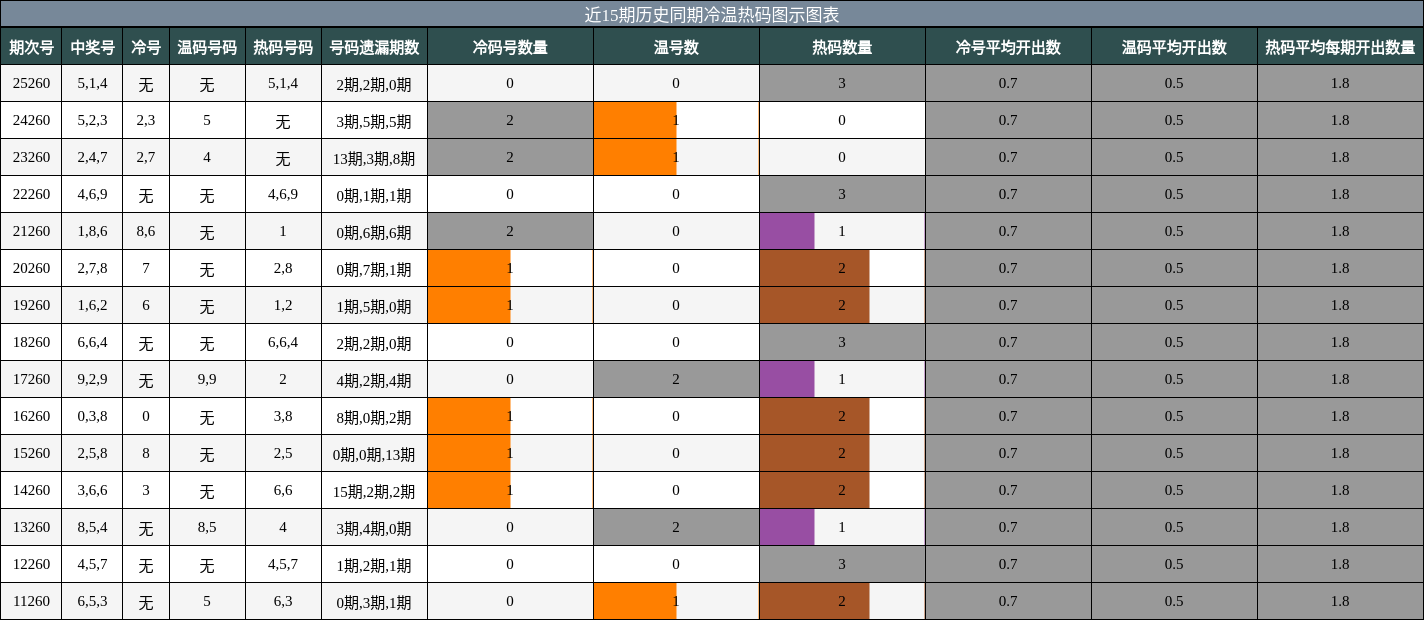Select period number 22260
Viewport: 1424px width, 620px height.
click(31, 195)
